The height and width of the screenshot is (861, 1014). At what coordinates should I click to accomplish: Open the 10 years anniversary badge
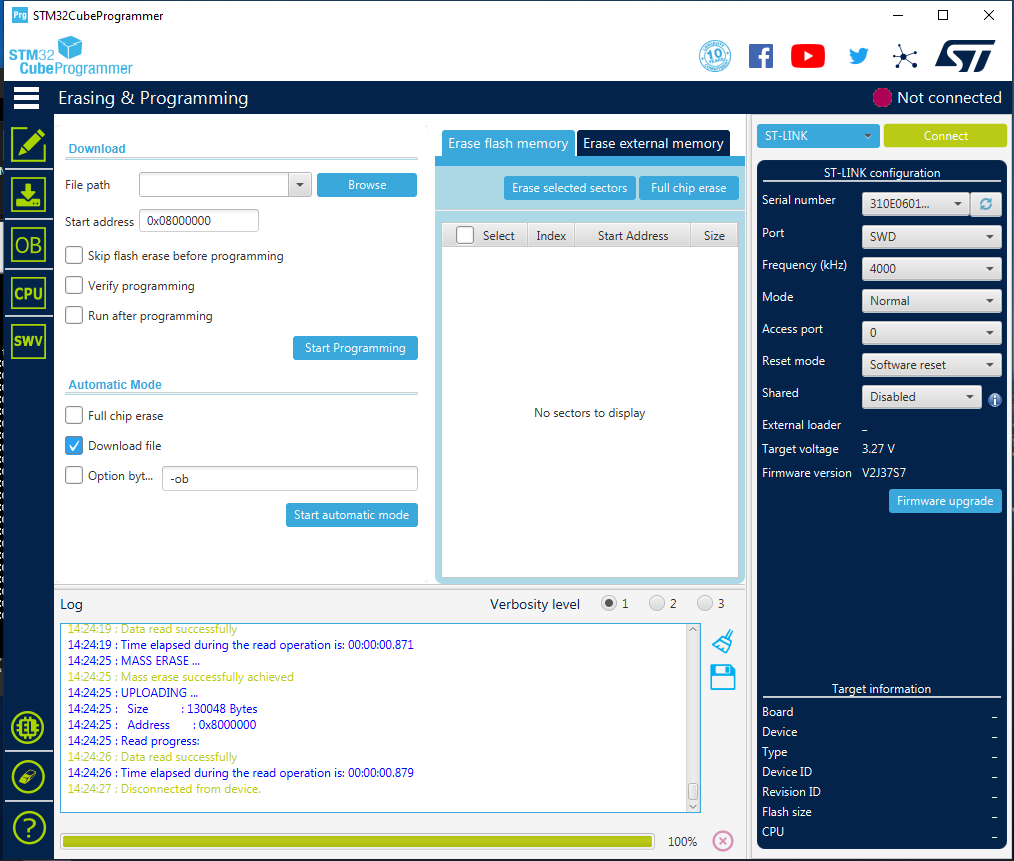[715, 56]
